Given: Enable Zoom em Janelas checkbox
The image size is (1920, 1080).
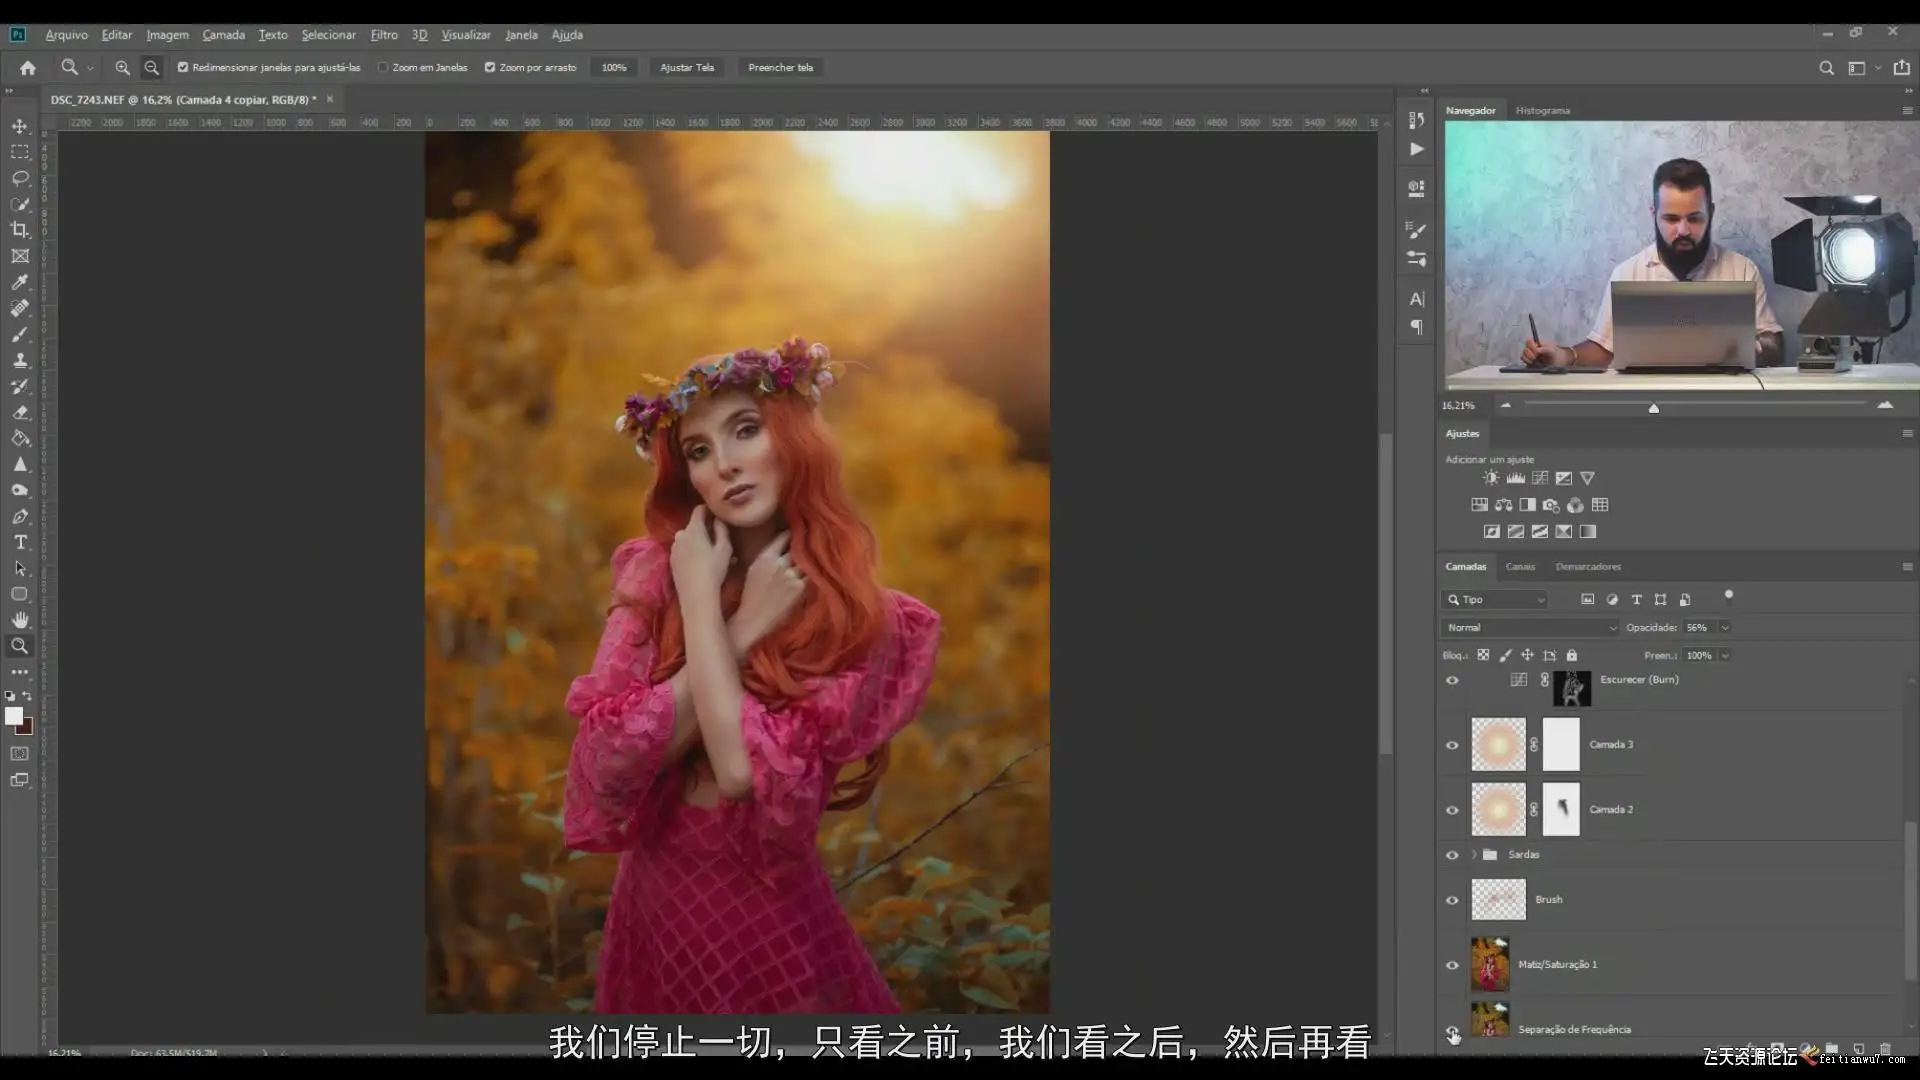Looking at the screenshot, I should [383, 68].
